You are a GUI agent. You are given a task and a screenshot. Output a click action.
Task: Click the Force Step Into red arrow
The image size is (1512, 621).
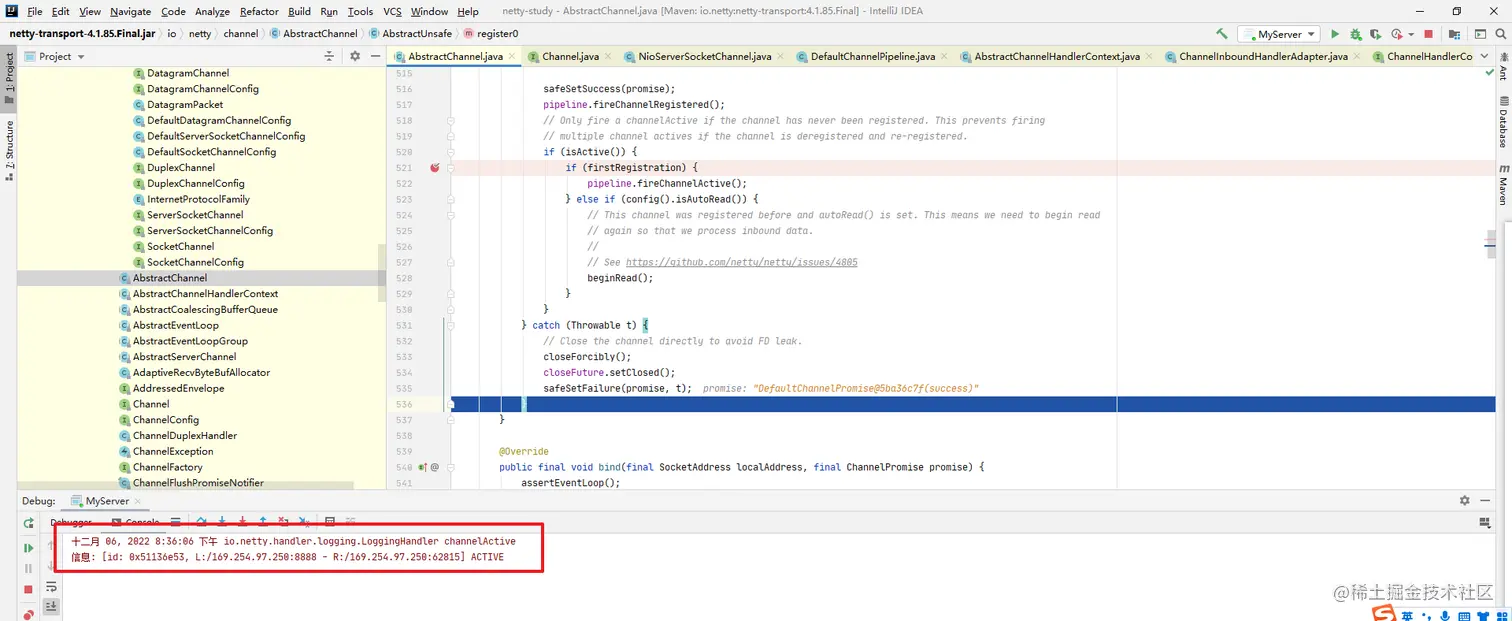click(242, 521)
